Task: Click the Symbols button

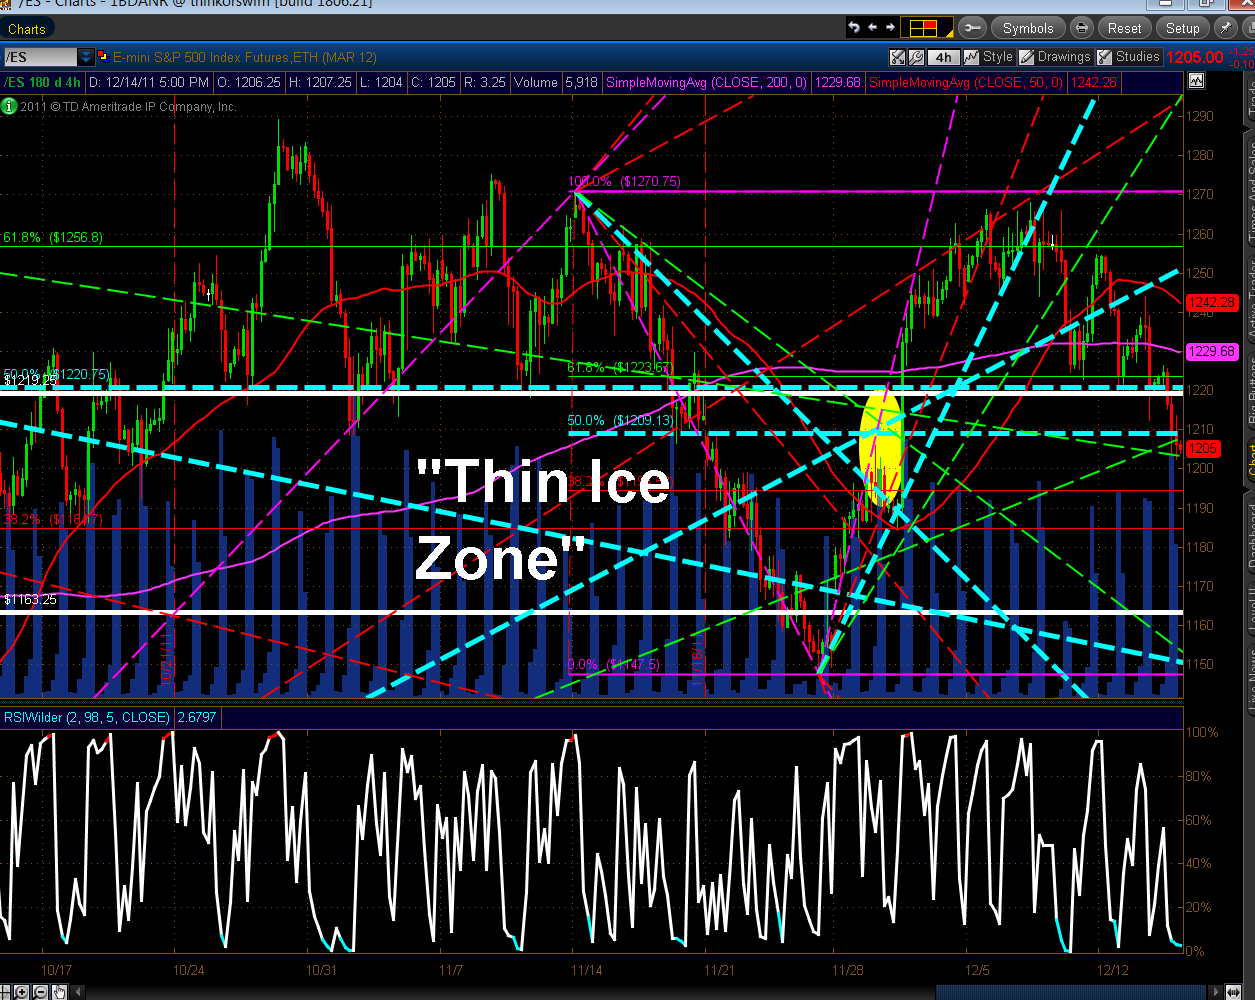Action: 1028,28
